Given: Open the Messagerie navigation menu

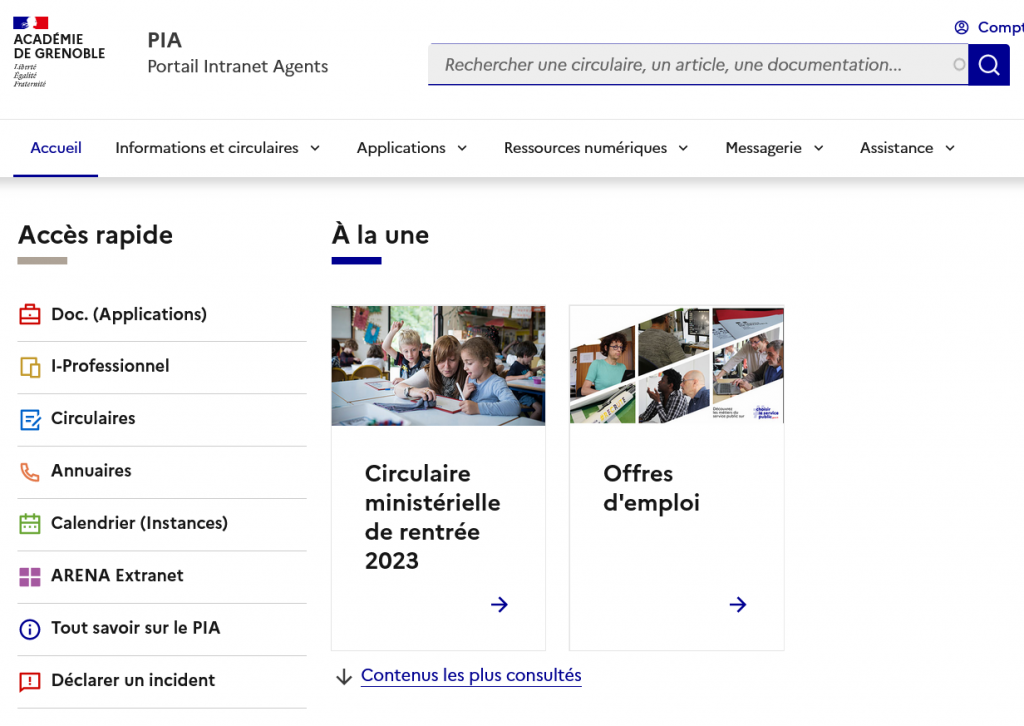Looking at the screenshot, I should (774, 148).
